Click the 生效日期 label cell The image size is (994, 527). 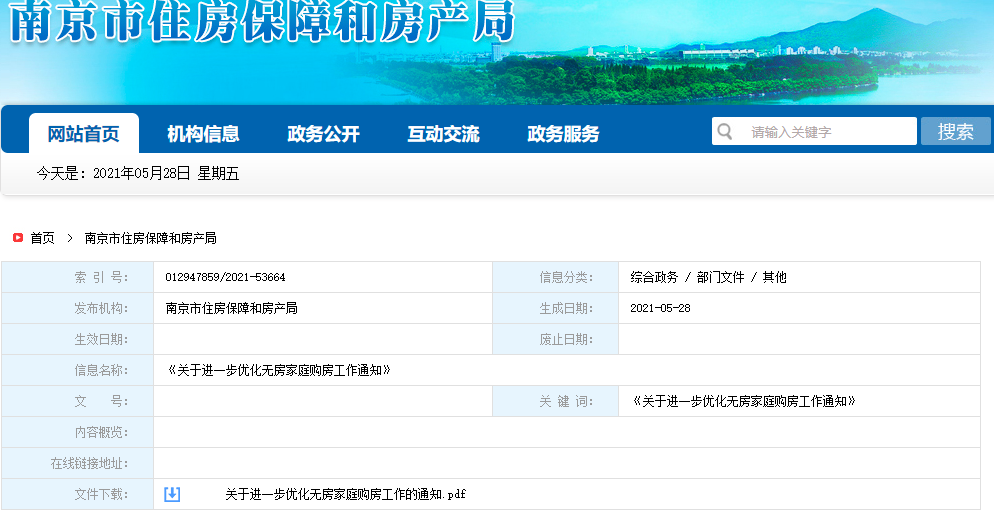[77, 339]
